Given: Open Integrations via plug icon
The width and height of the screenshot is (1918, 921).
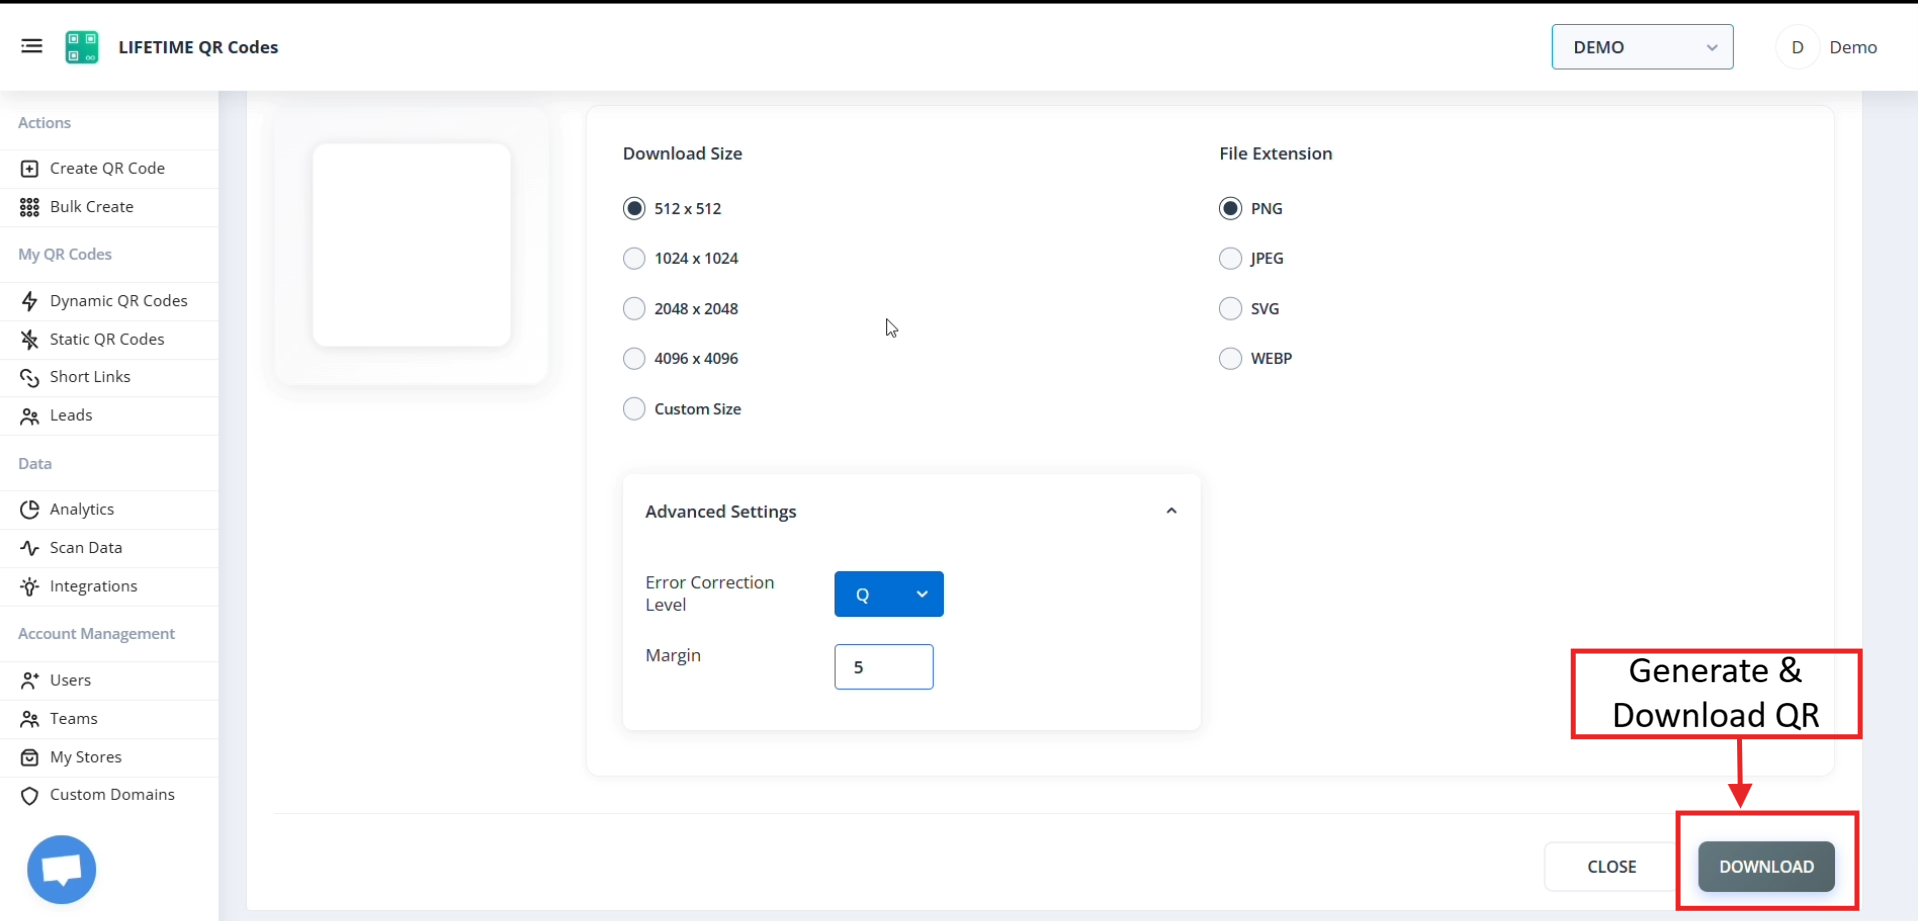Looking at the screenshot, I should pyautogui.click(x=29, y=586).
